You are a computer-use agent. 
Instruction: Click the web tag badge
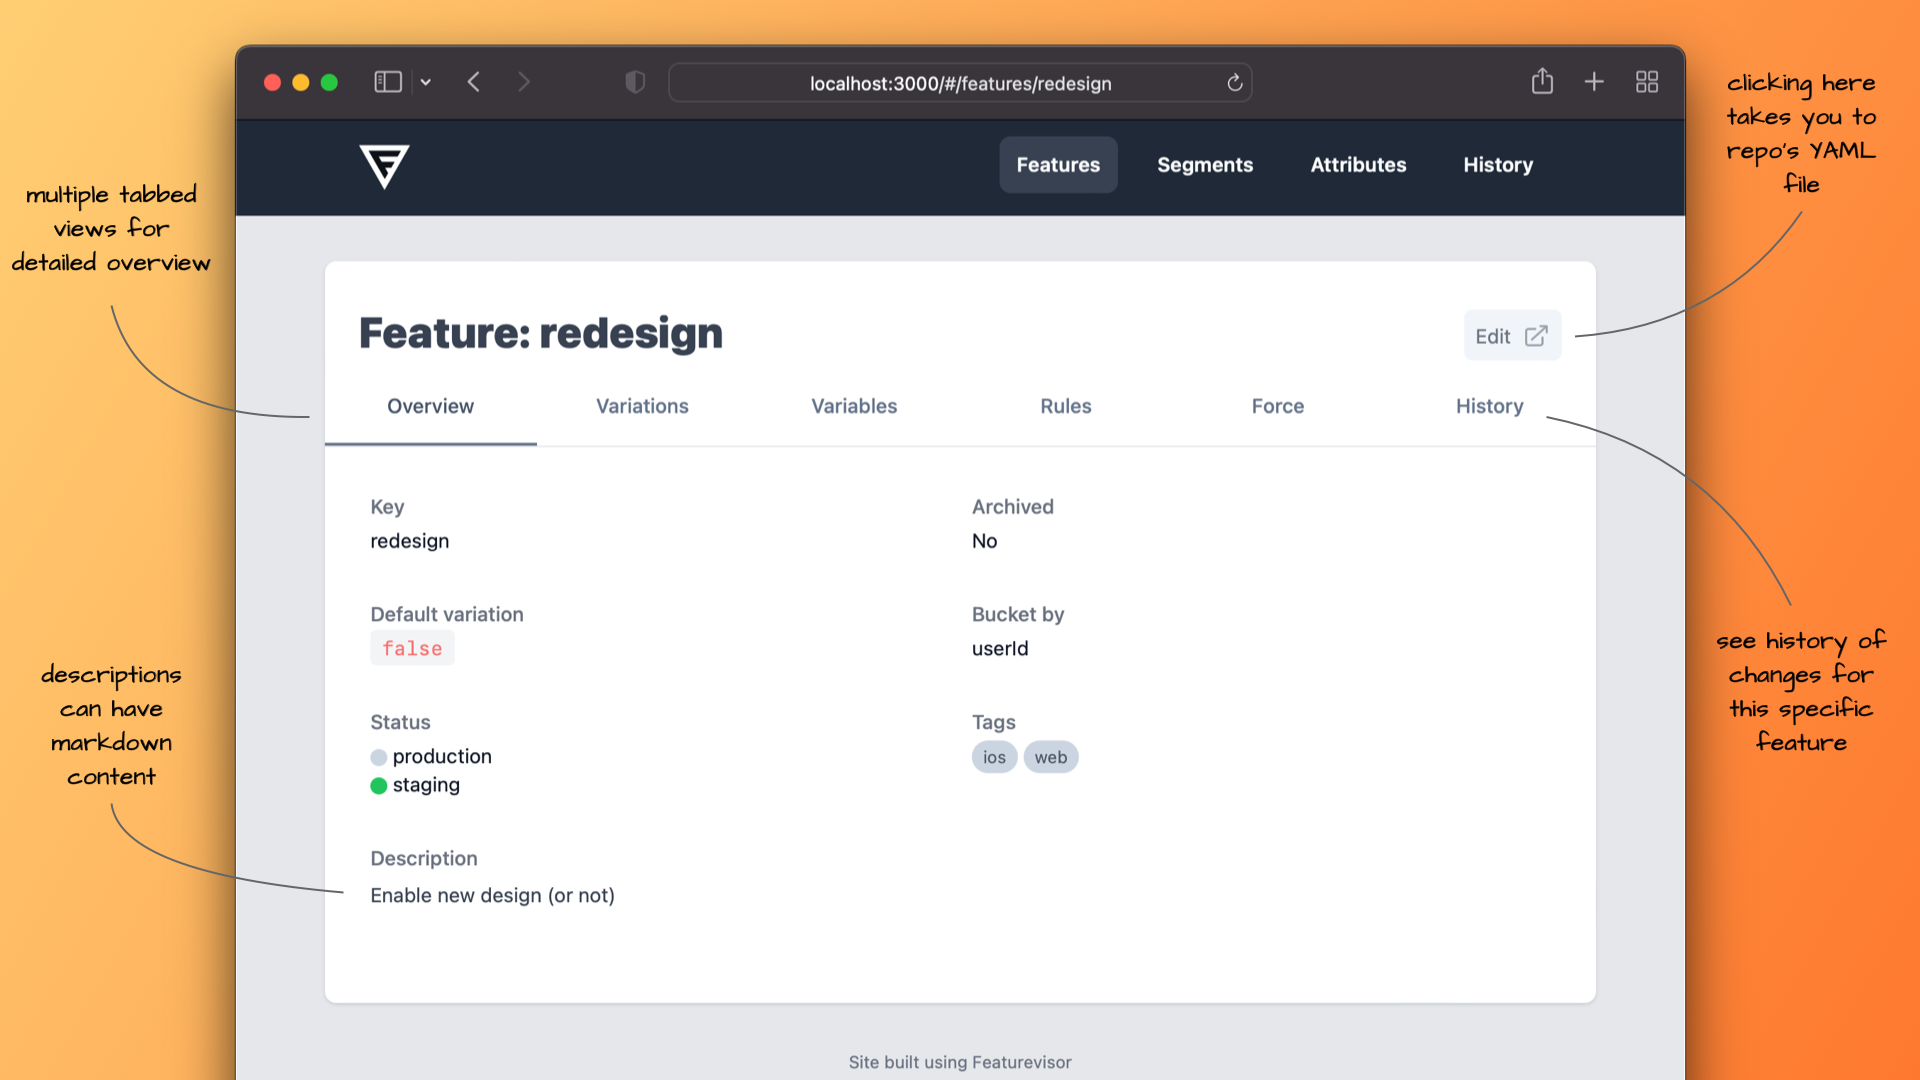click(x=1050, y=757)
